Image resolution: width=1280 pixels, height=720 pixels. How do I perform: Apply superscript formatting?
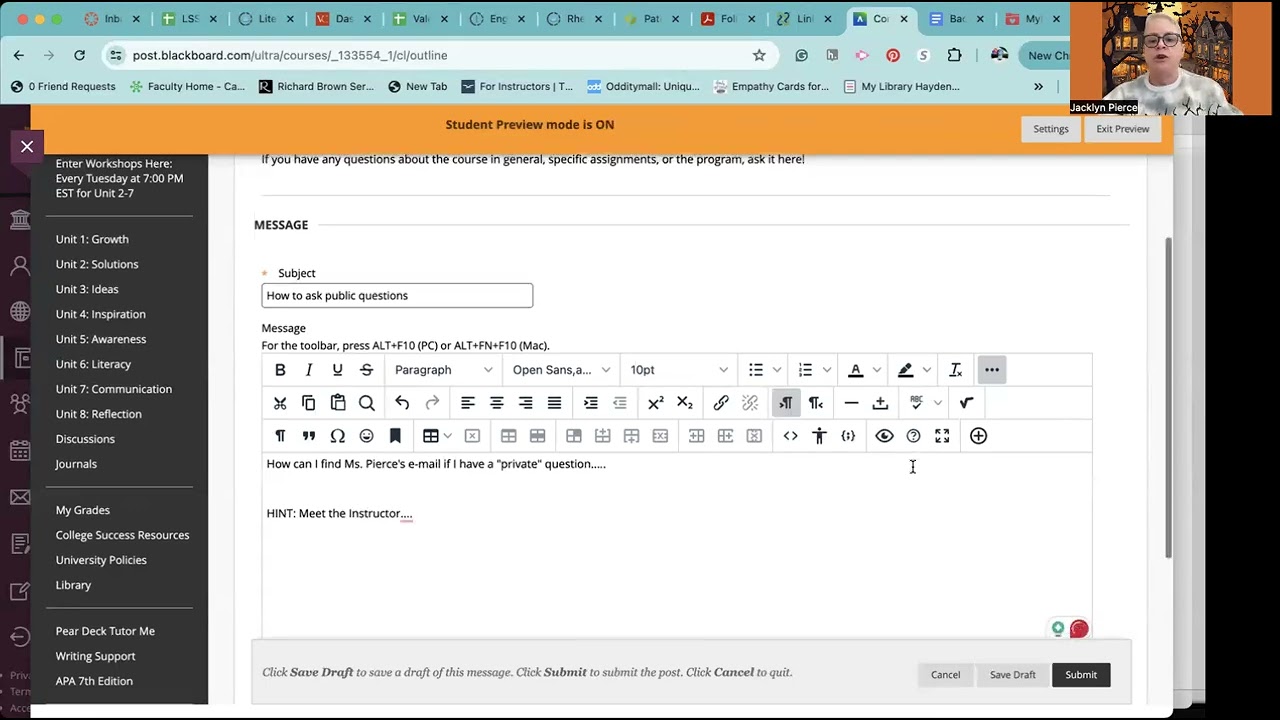click(655, 403)
